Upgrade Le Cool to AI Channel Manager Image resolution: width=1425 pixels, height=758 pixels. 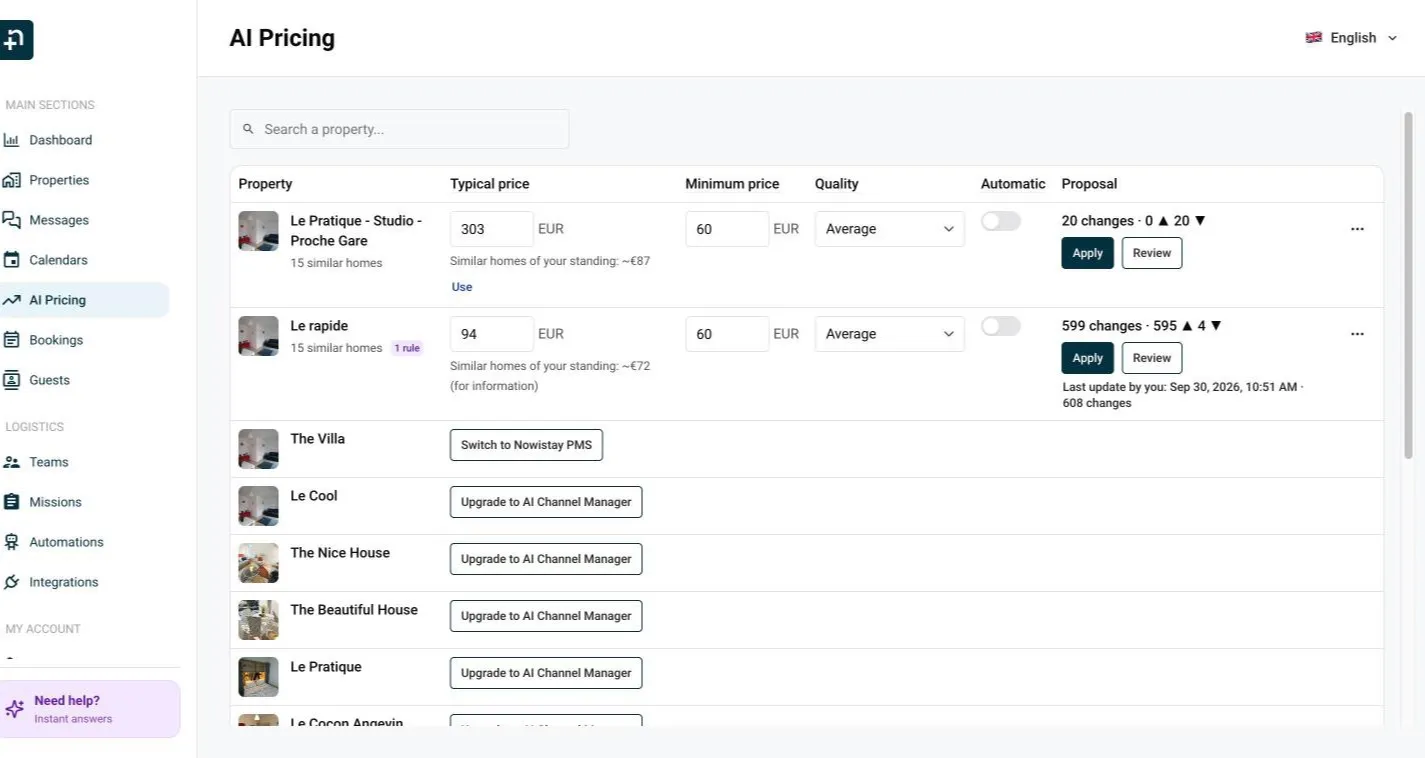546,502
